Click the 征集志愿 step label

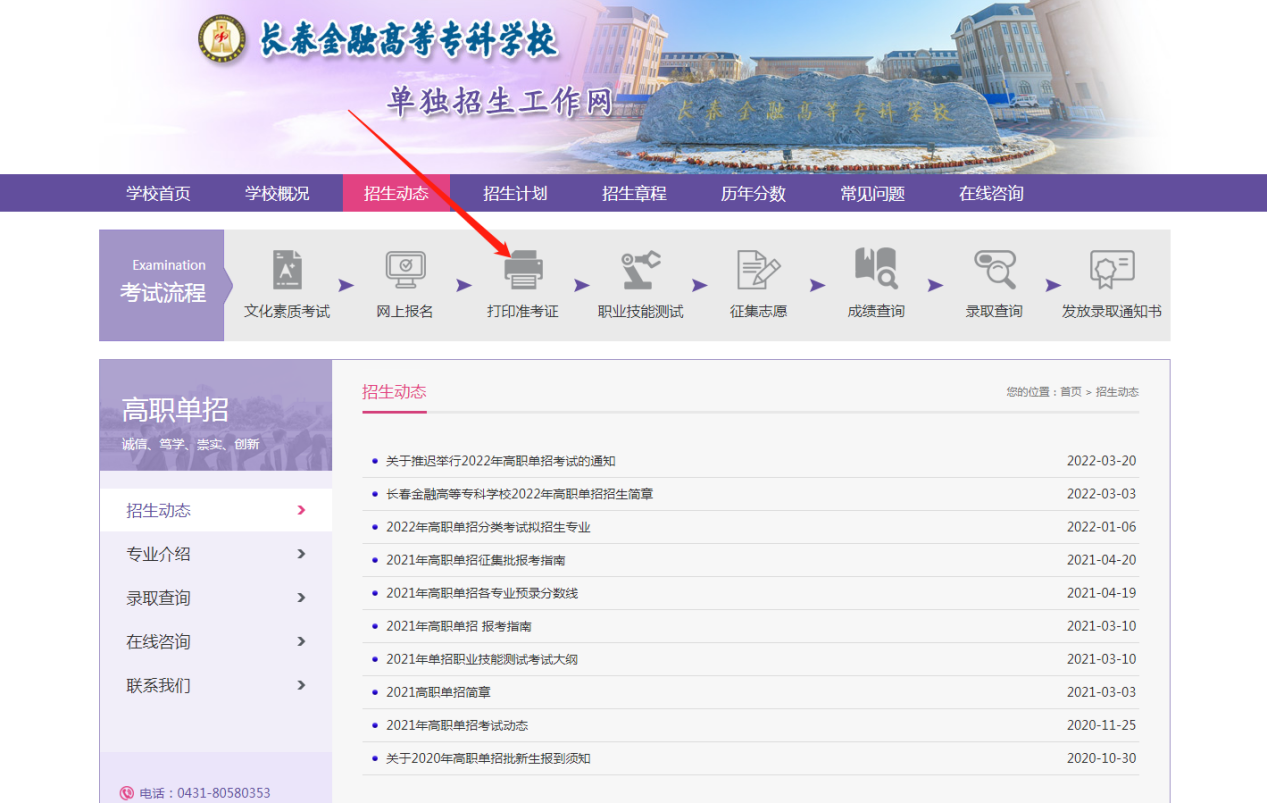coord(758,311)
